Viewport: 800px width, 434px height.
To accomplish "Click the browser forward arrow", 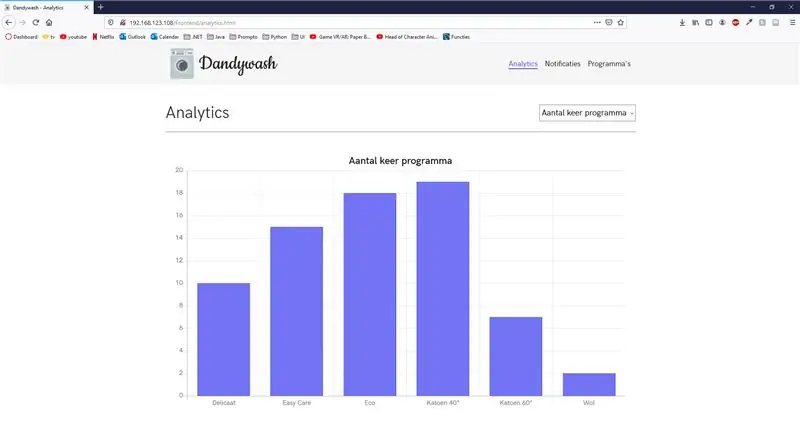I will coord(22,22).
